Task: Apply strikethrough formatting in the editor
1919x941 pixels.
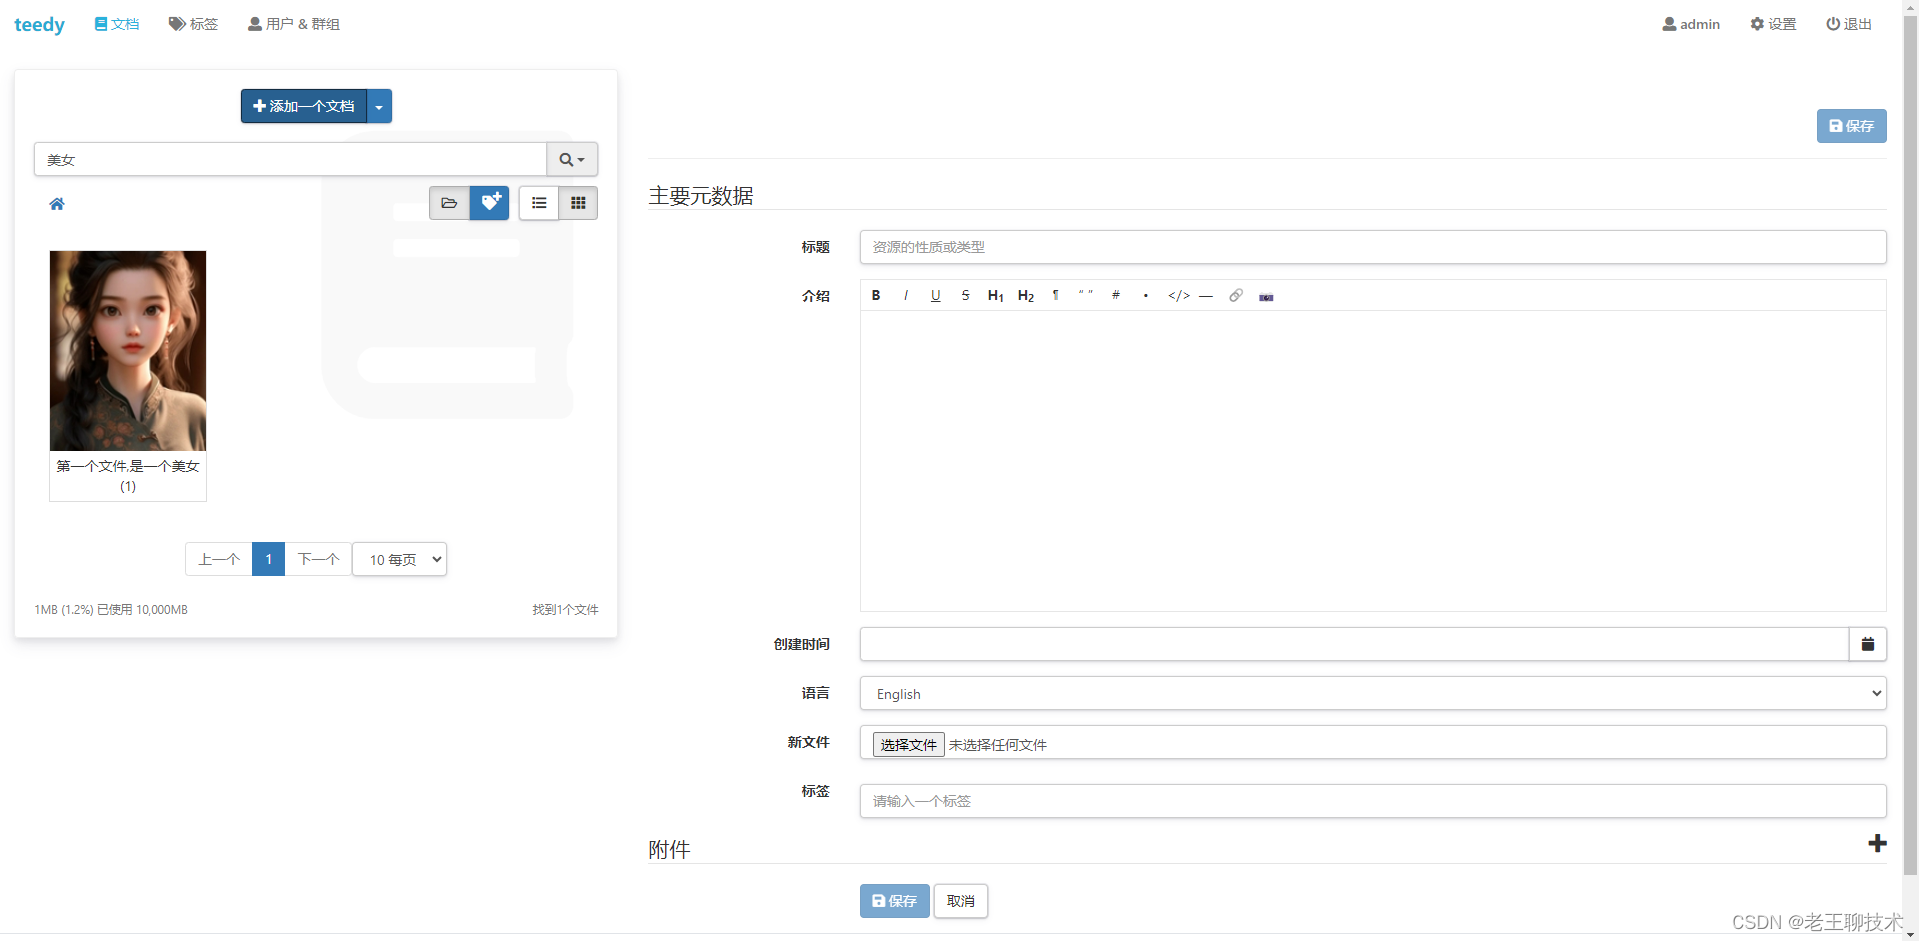Action: [x=965, y=295]
